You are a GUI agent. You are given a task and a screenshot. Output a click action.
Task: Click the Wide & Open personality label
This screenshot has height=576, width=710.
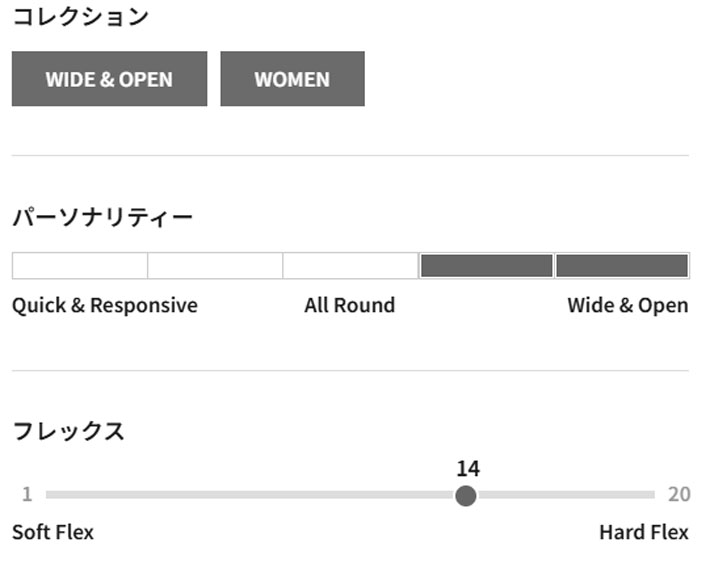[627, 306]
